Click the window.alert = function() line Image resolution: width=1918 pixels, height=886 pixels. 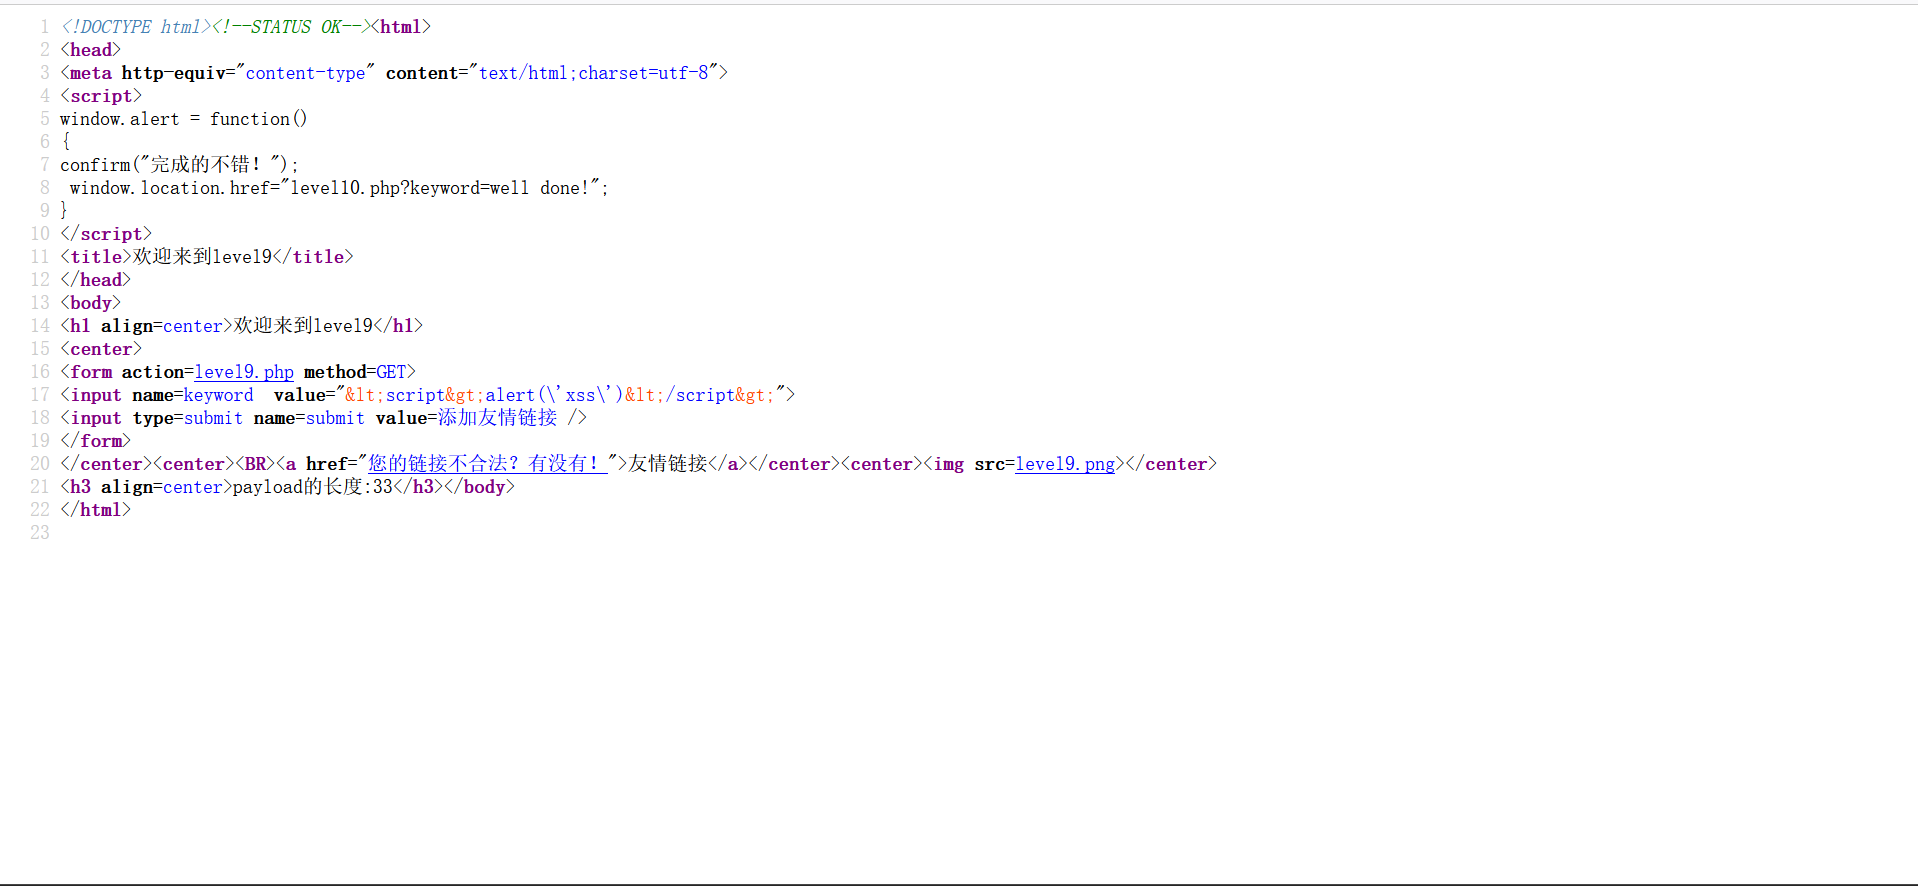tap(184, 119)
